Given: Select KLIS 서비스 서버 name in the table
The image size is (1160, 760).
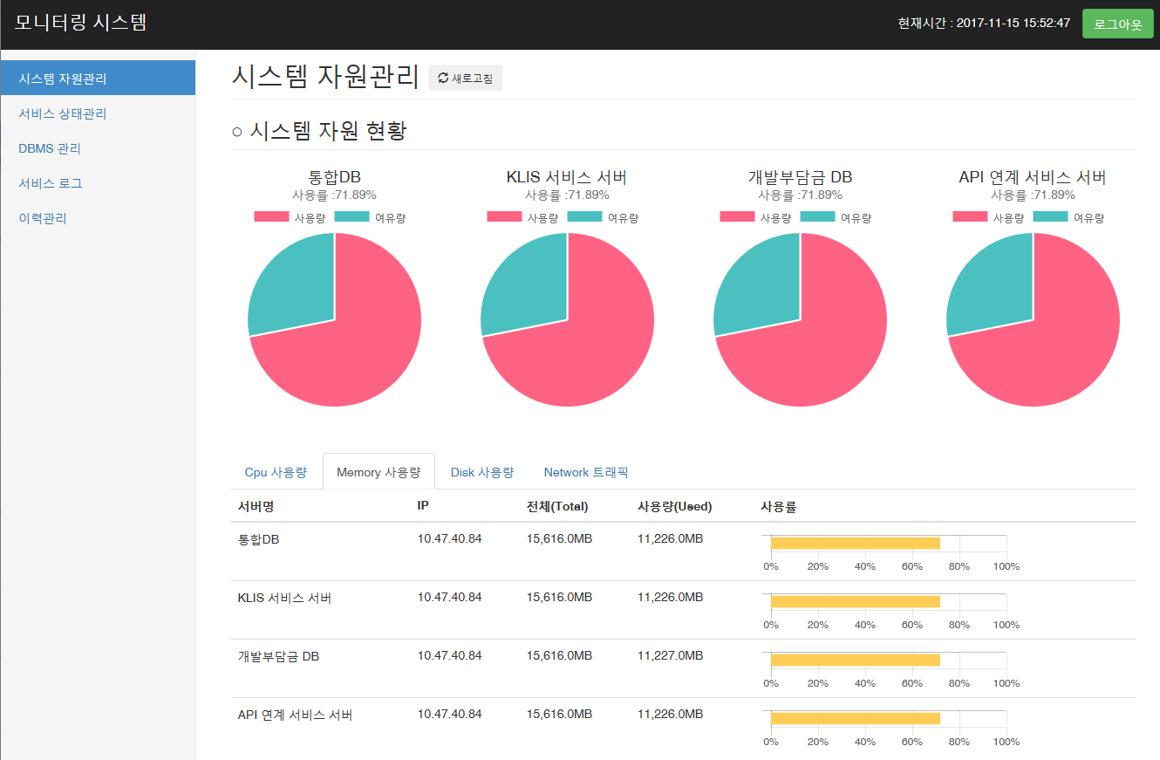Looking at the screenshot, I should point(285,598).
